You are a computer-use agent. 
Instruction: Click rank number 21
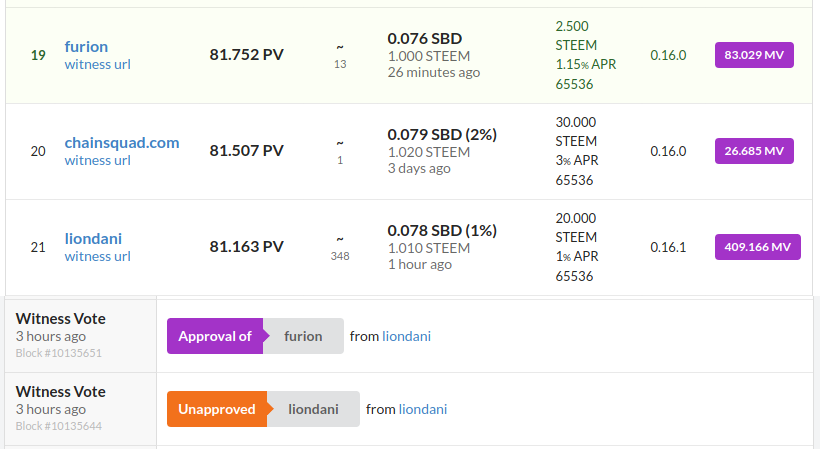tap(38, 247)
